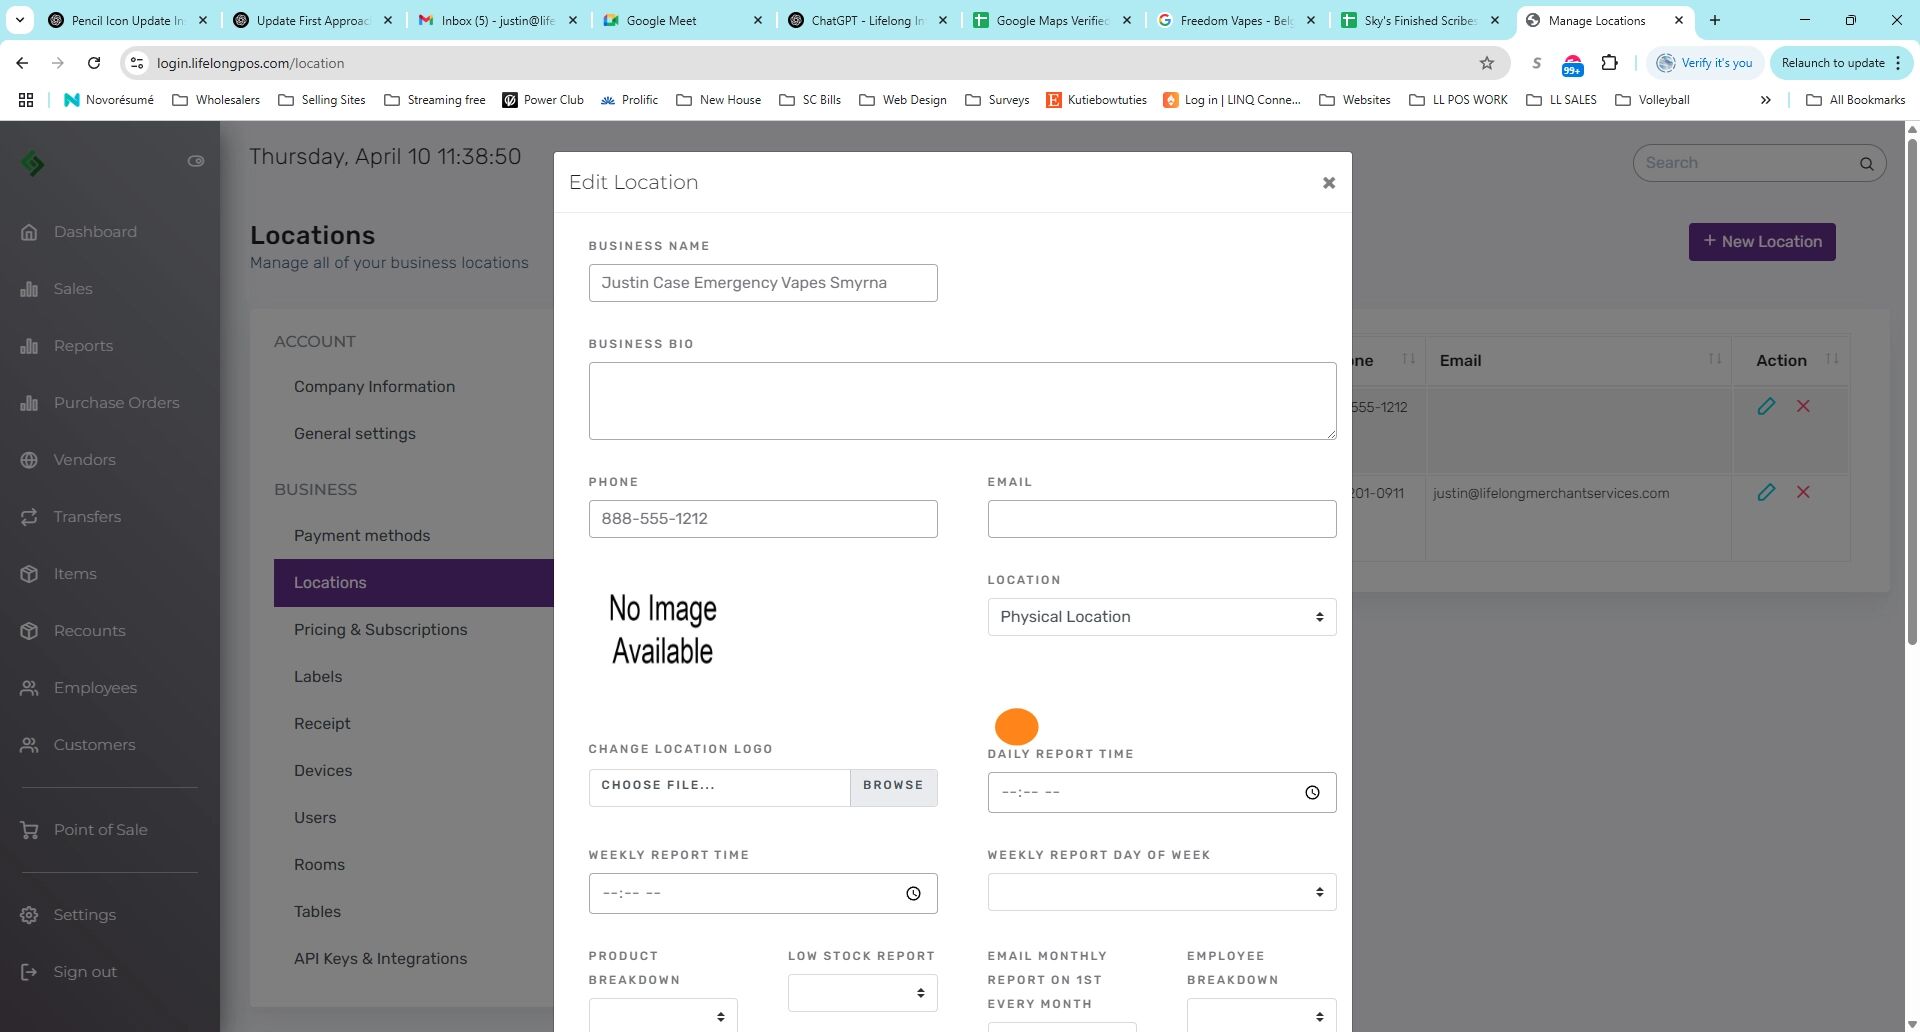Click Vendors globe icon
Viewport: 1920px width, 1032px height.
click(x=29, y=460)
